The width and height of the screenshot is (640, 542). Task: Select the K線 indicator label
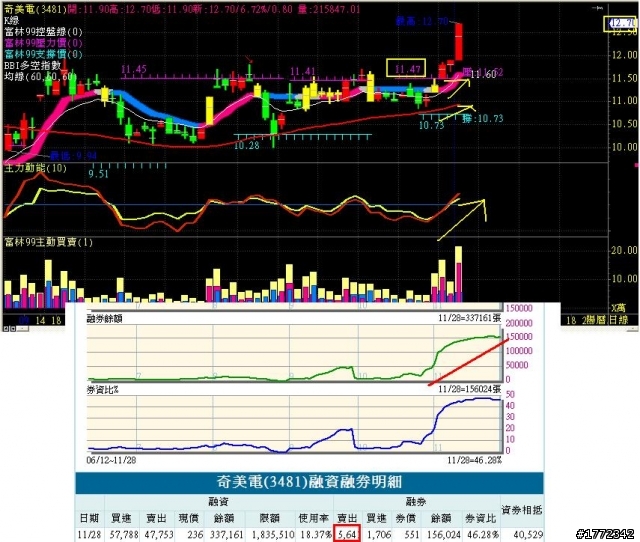11,20
